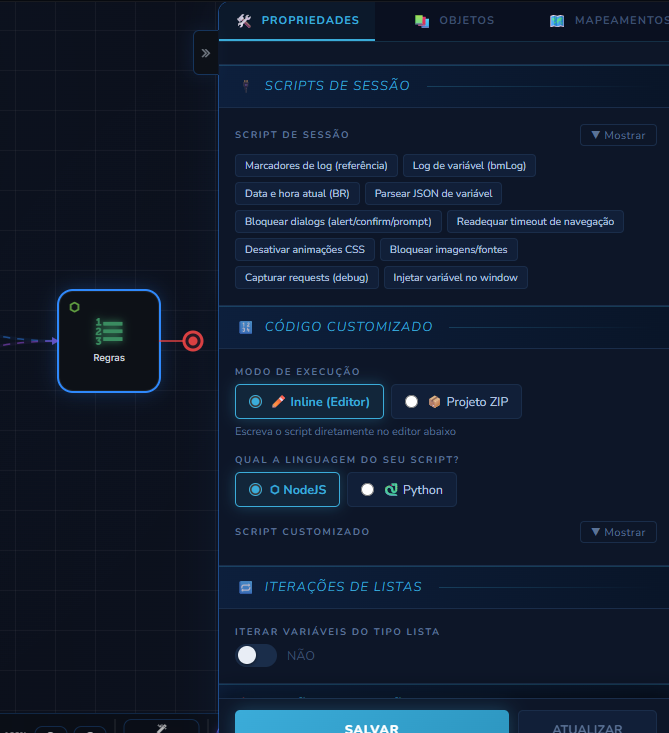This screenshot has width=669, height=733.
Task: Open the Mapeamentos tab
Action: (x=610, y=21)
